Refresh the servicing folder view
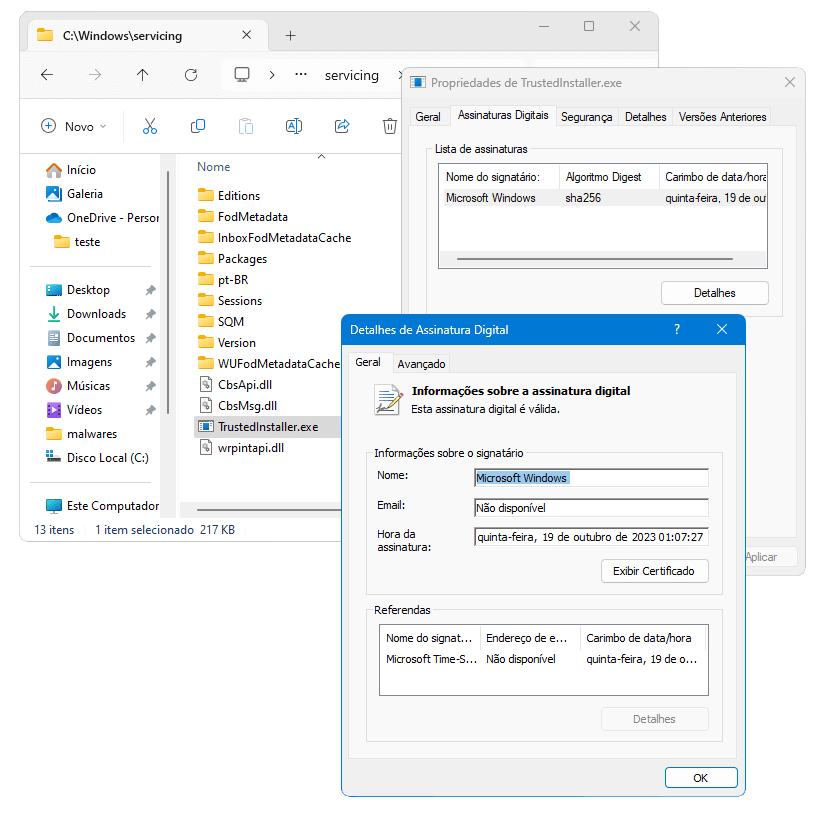 click(191, 75)
